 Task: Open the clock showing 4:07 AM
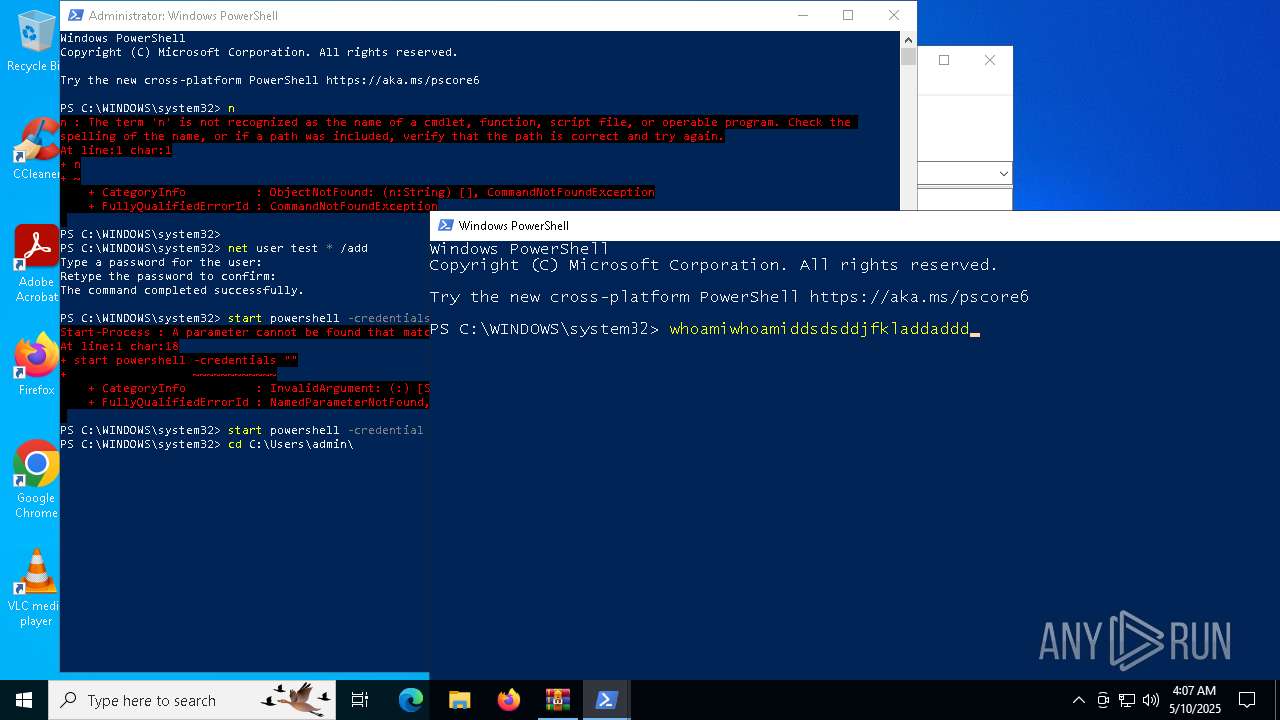point(1194,691)
